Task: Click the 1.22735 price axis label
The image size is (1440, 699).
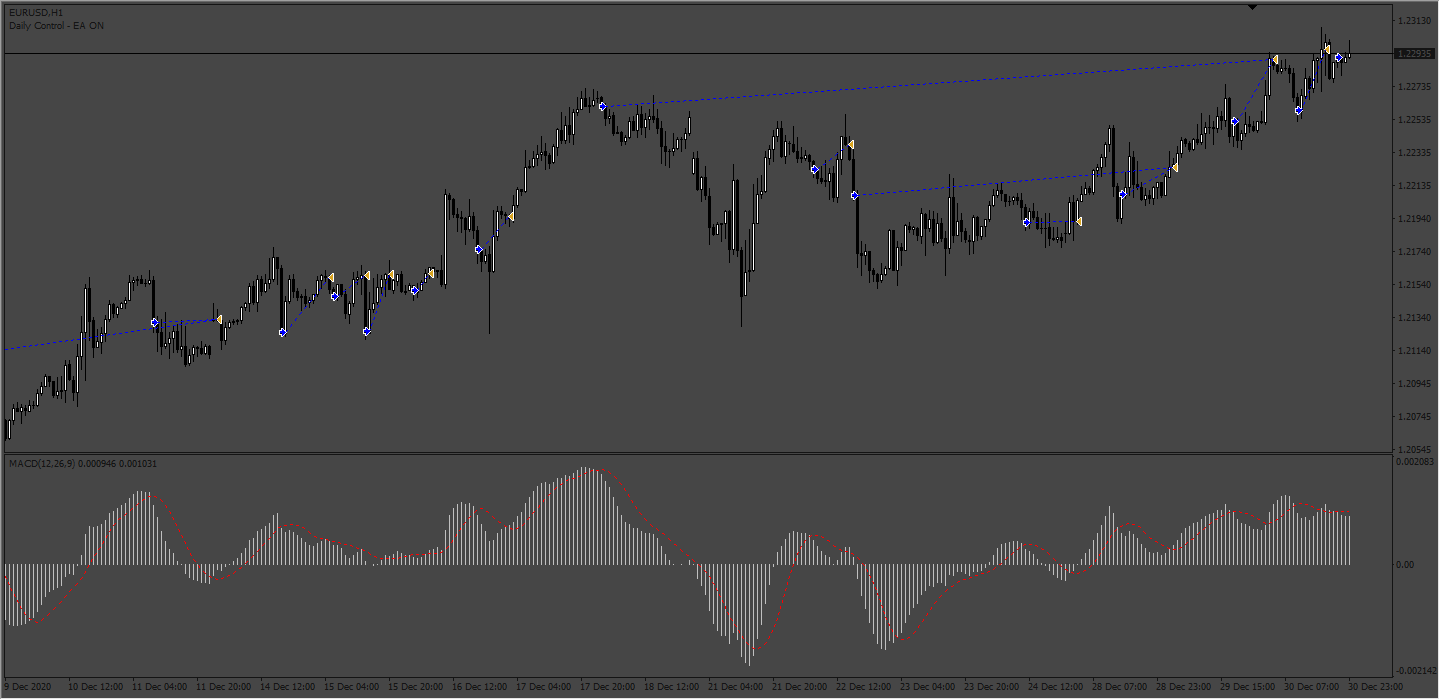Action: pyautogui.click(x=1416, y=87)
